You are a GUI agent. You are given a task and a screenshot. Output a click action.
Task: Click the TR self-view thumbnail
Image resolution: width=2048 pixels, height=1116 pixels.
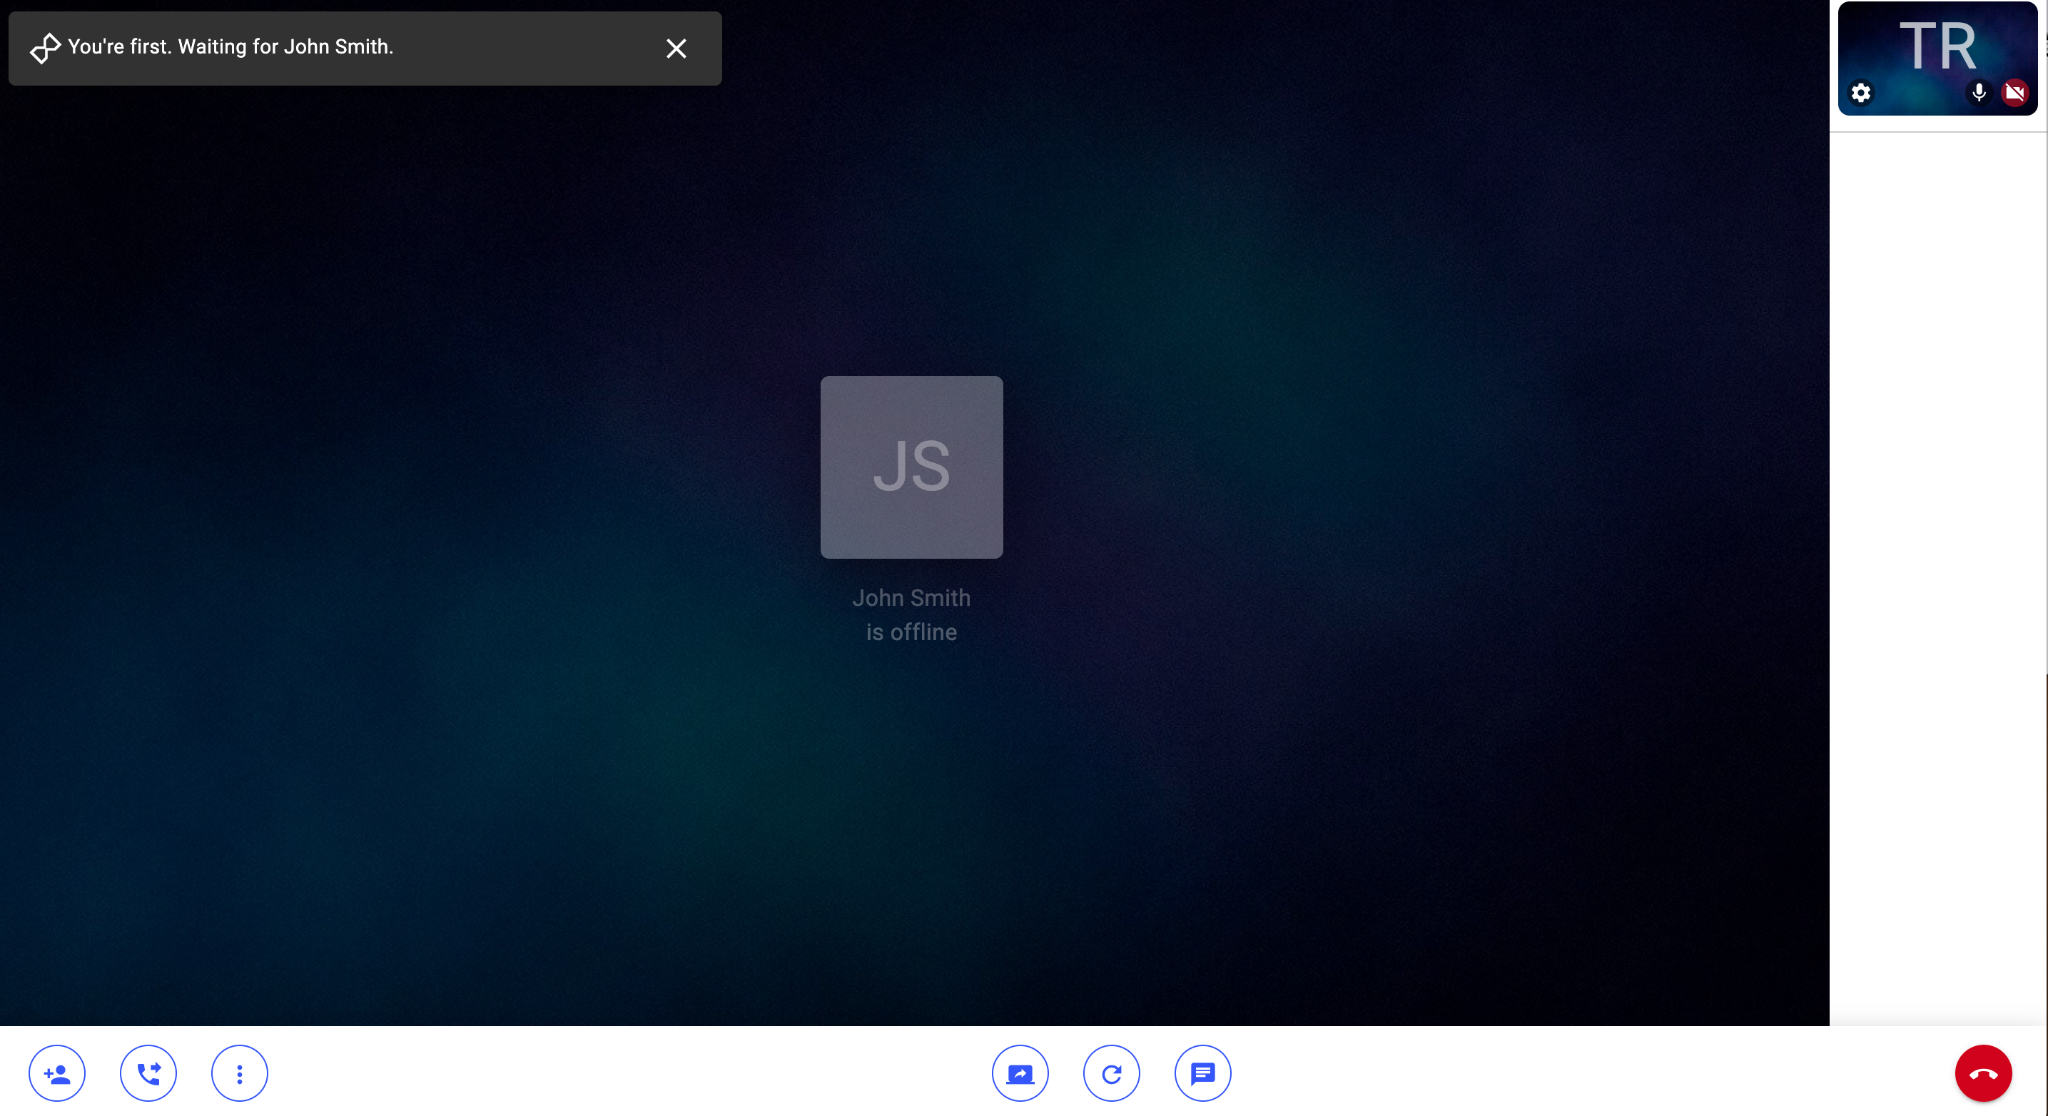pyautogui.click(x=1937, y=58)
